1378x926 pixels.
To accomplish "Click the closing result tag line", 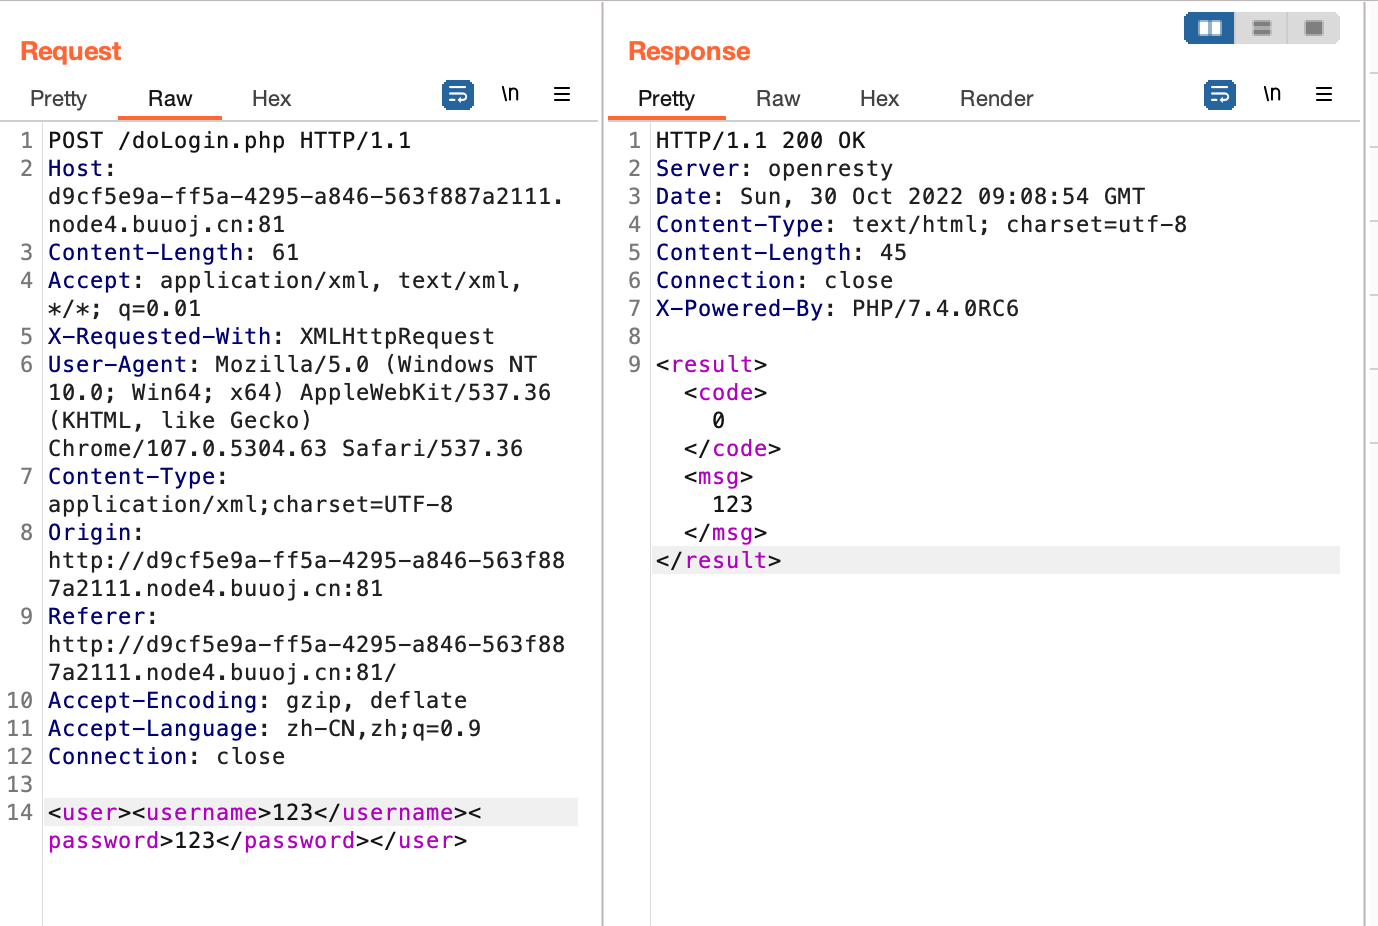I will pyautogui.click(x=719, y=561).
